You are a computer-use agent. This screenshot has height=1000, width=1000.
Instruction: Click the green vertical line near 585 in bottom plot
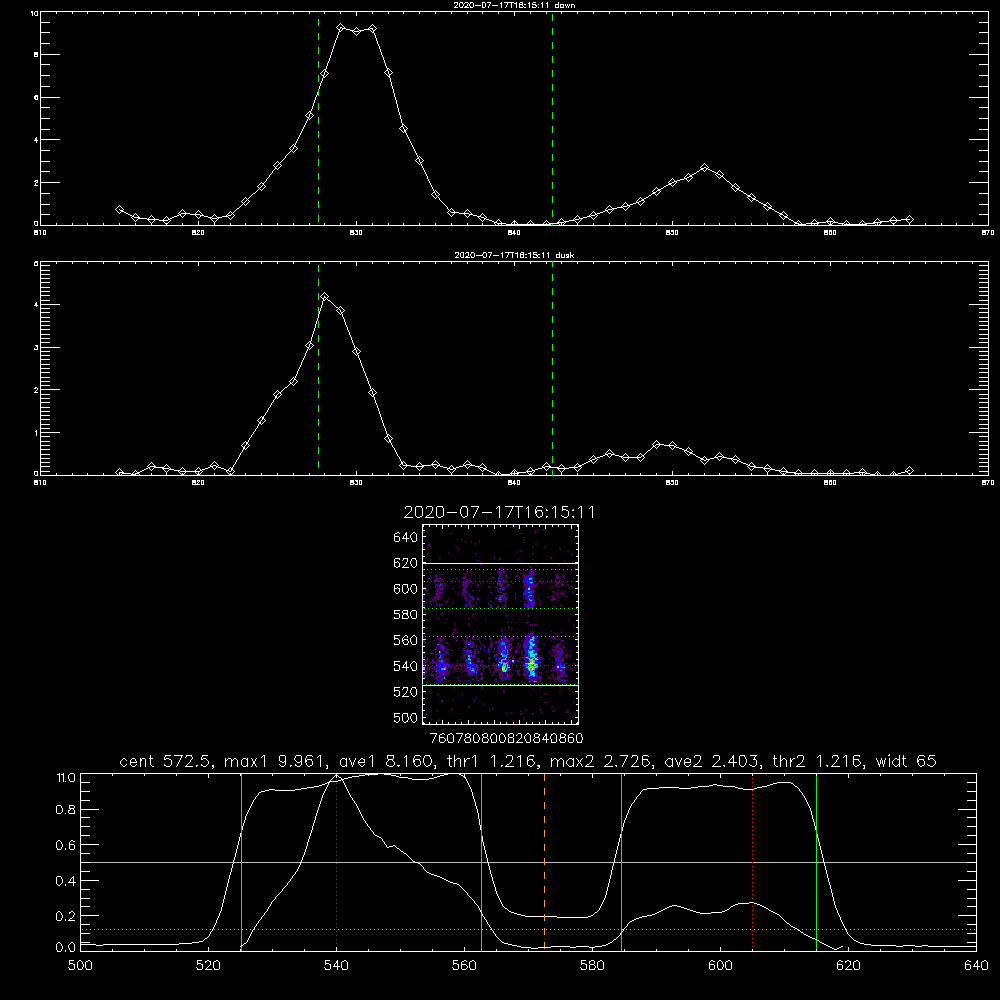point(621,861)
